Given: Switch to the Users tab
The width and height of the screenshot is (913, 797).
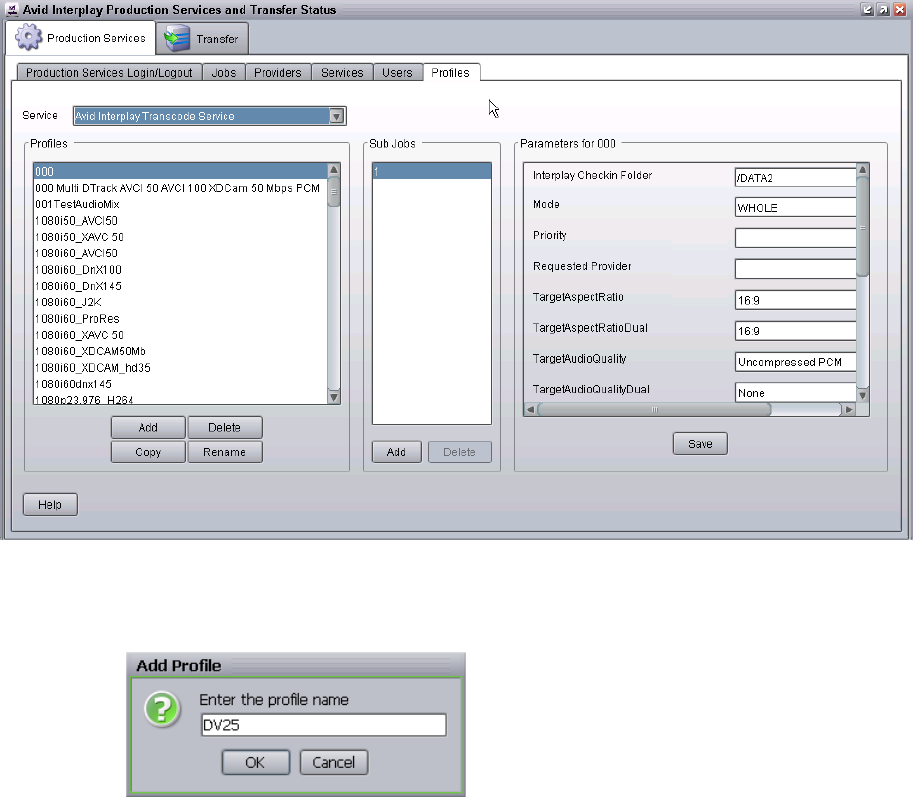Looking at the screenshot, I should 397,72.
